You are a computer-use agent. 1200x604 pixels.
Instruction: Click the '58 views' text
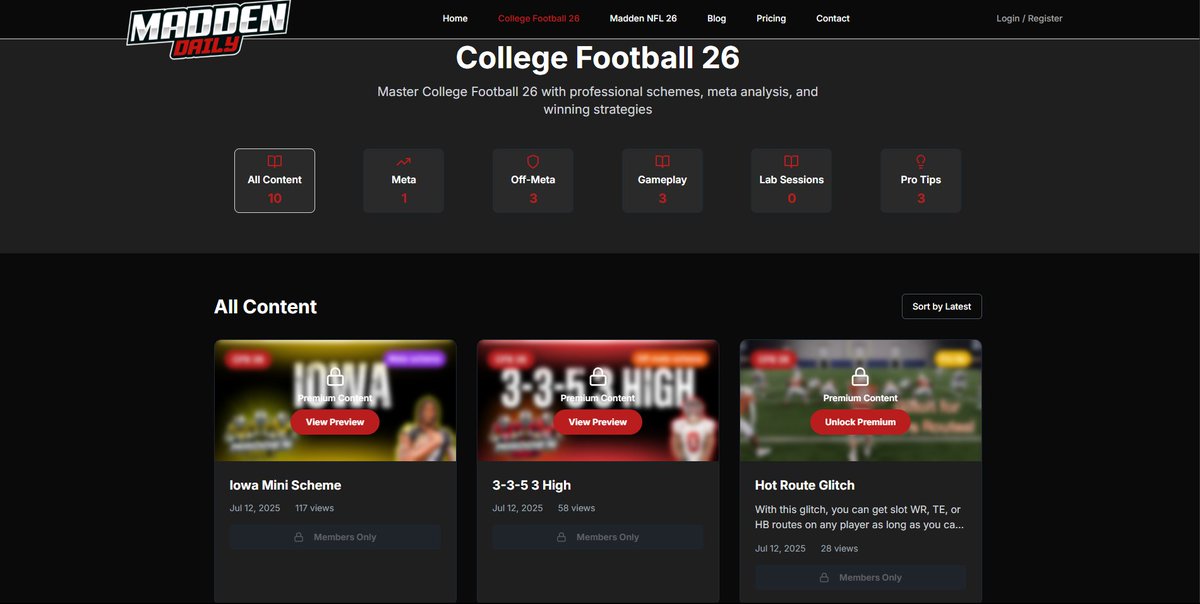tap(576, 508)
